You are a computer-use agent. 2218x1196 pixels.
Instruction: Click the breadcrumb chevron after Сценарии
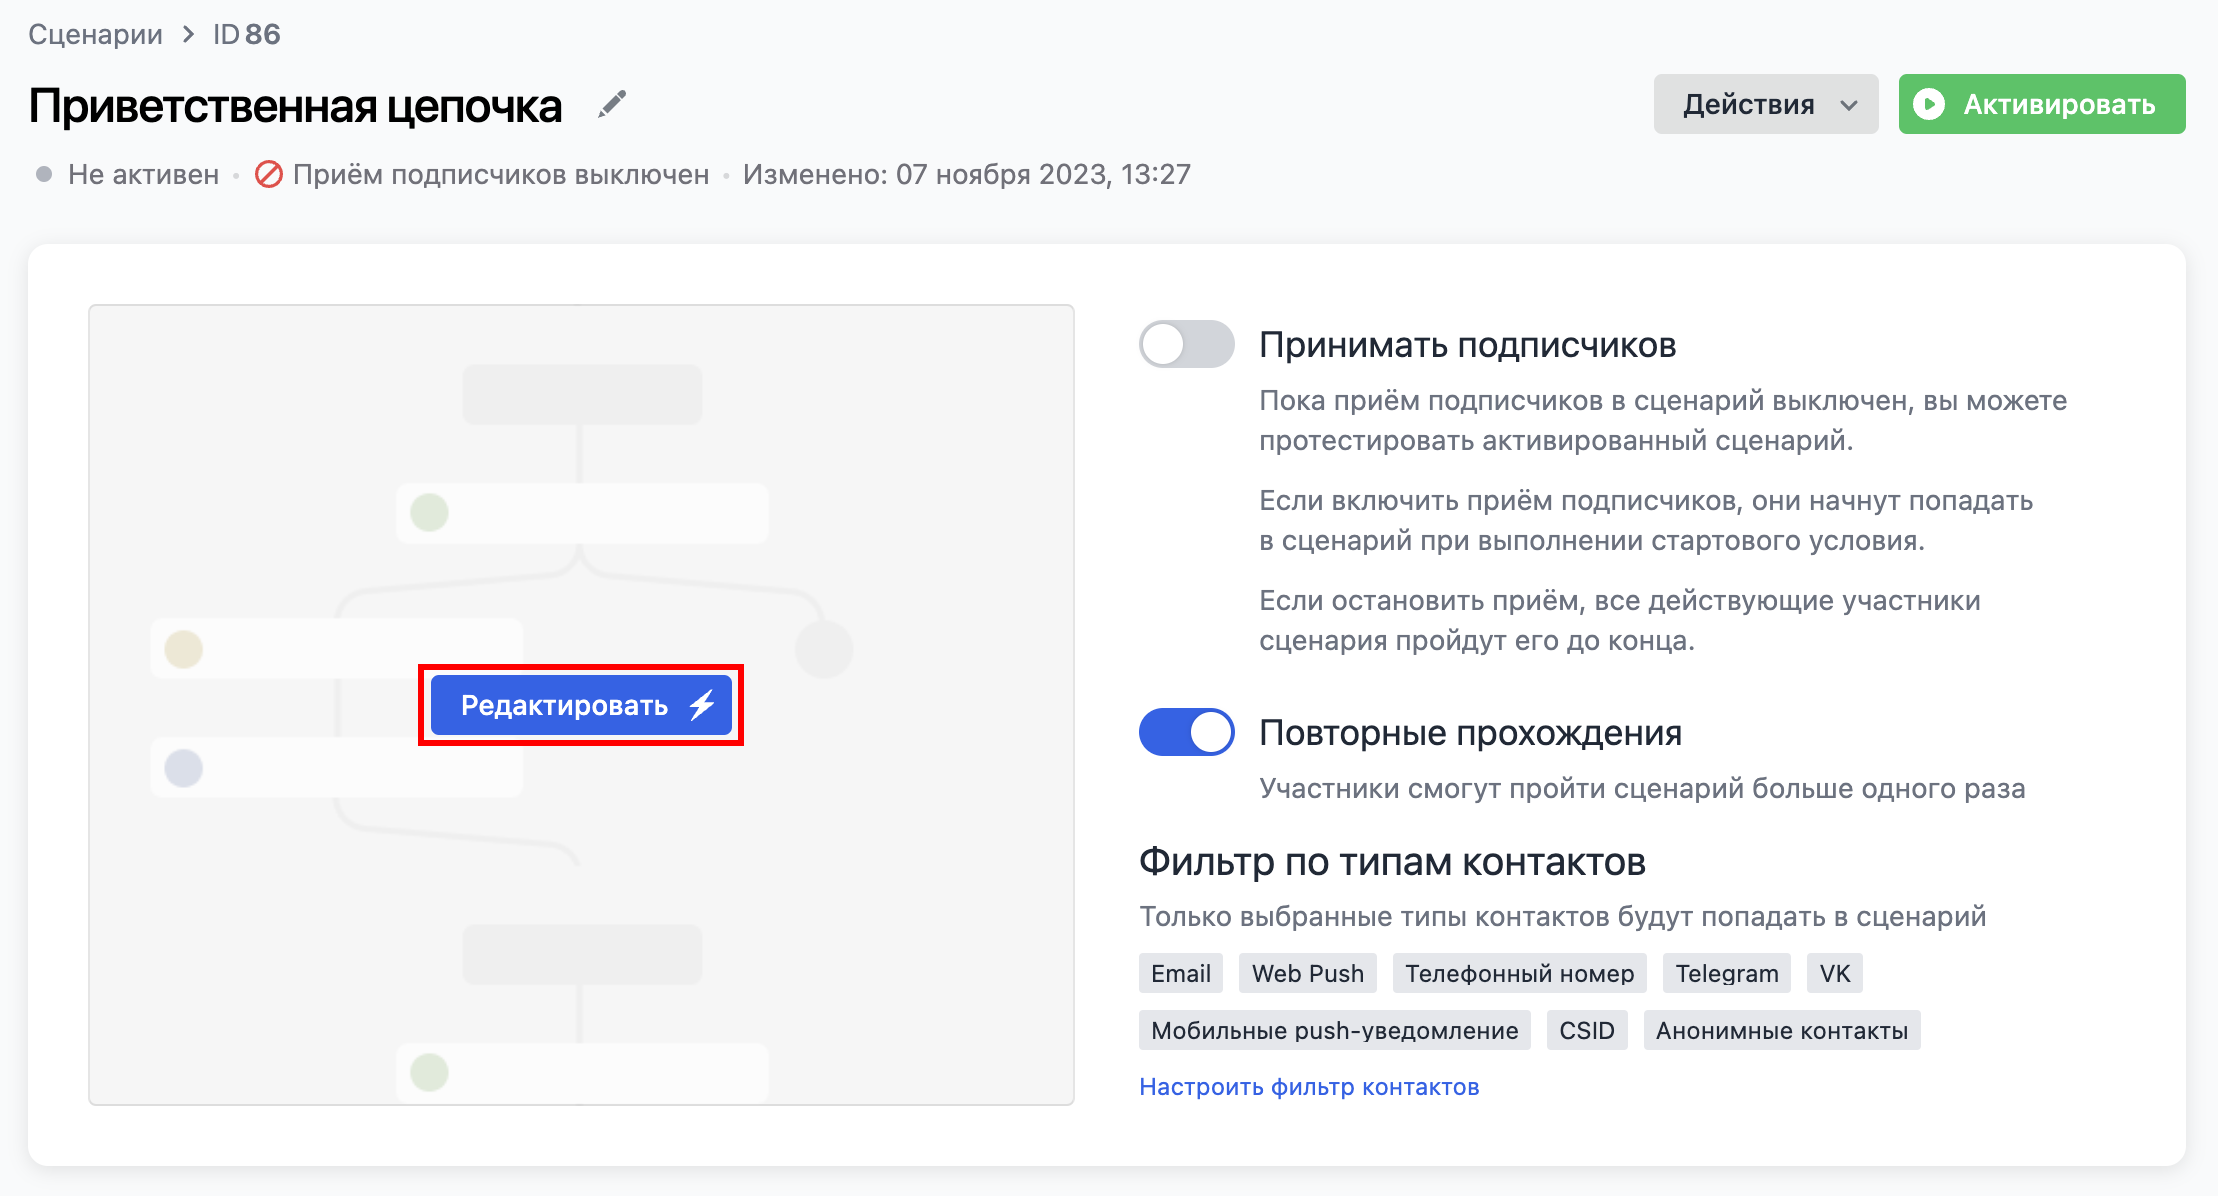tap(188, 35)
